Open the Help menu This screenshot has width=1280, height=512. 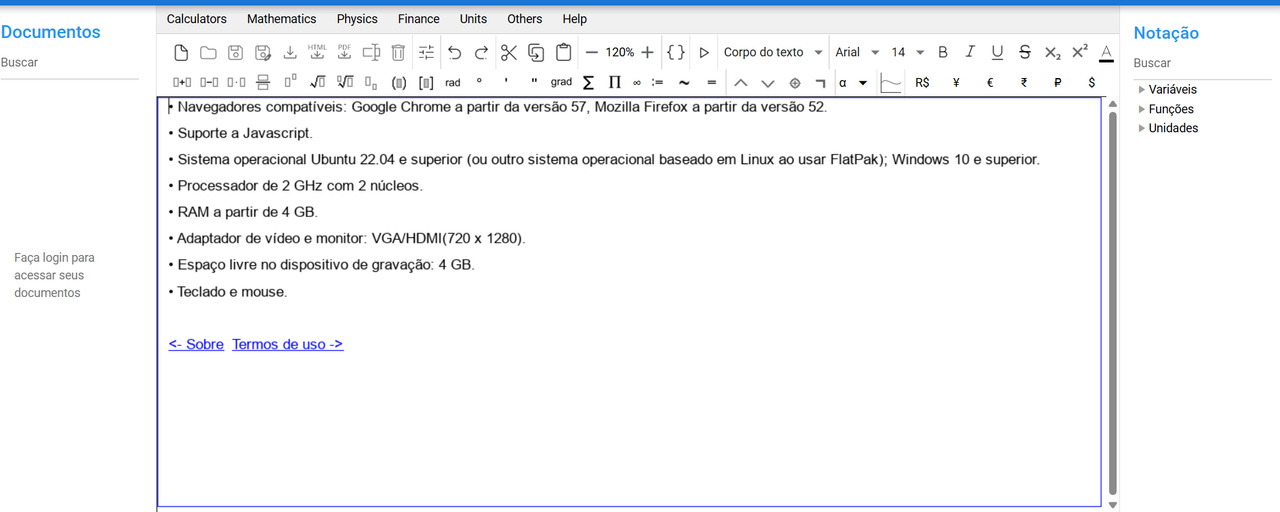[x=574, y=19]
